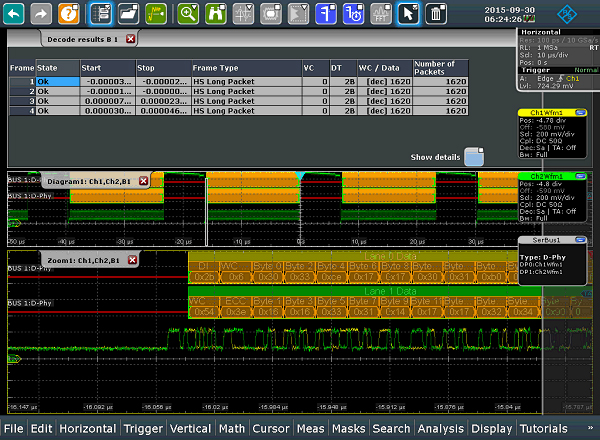This screenshot has width=600, height=440.
Task: Select frame 2 row number cell
Action: tap(22, 91)
